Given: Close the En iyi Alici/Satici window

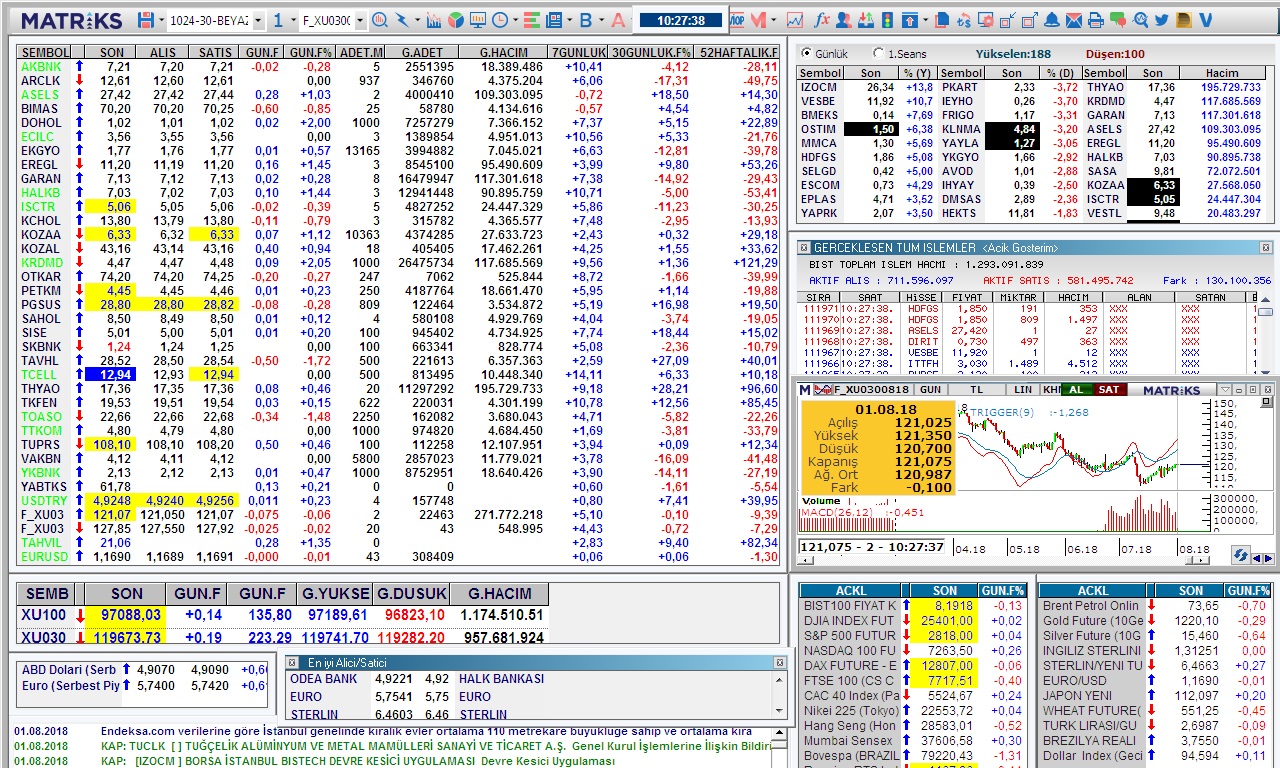Looking at the screenshot, I should (x=779, y=662).
